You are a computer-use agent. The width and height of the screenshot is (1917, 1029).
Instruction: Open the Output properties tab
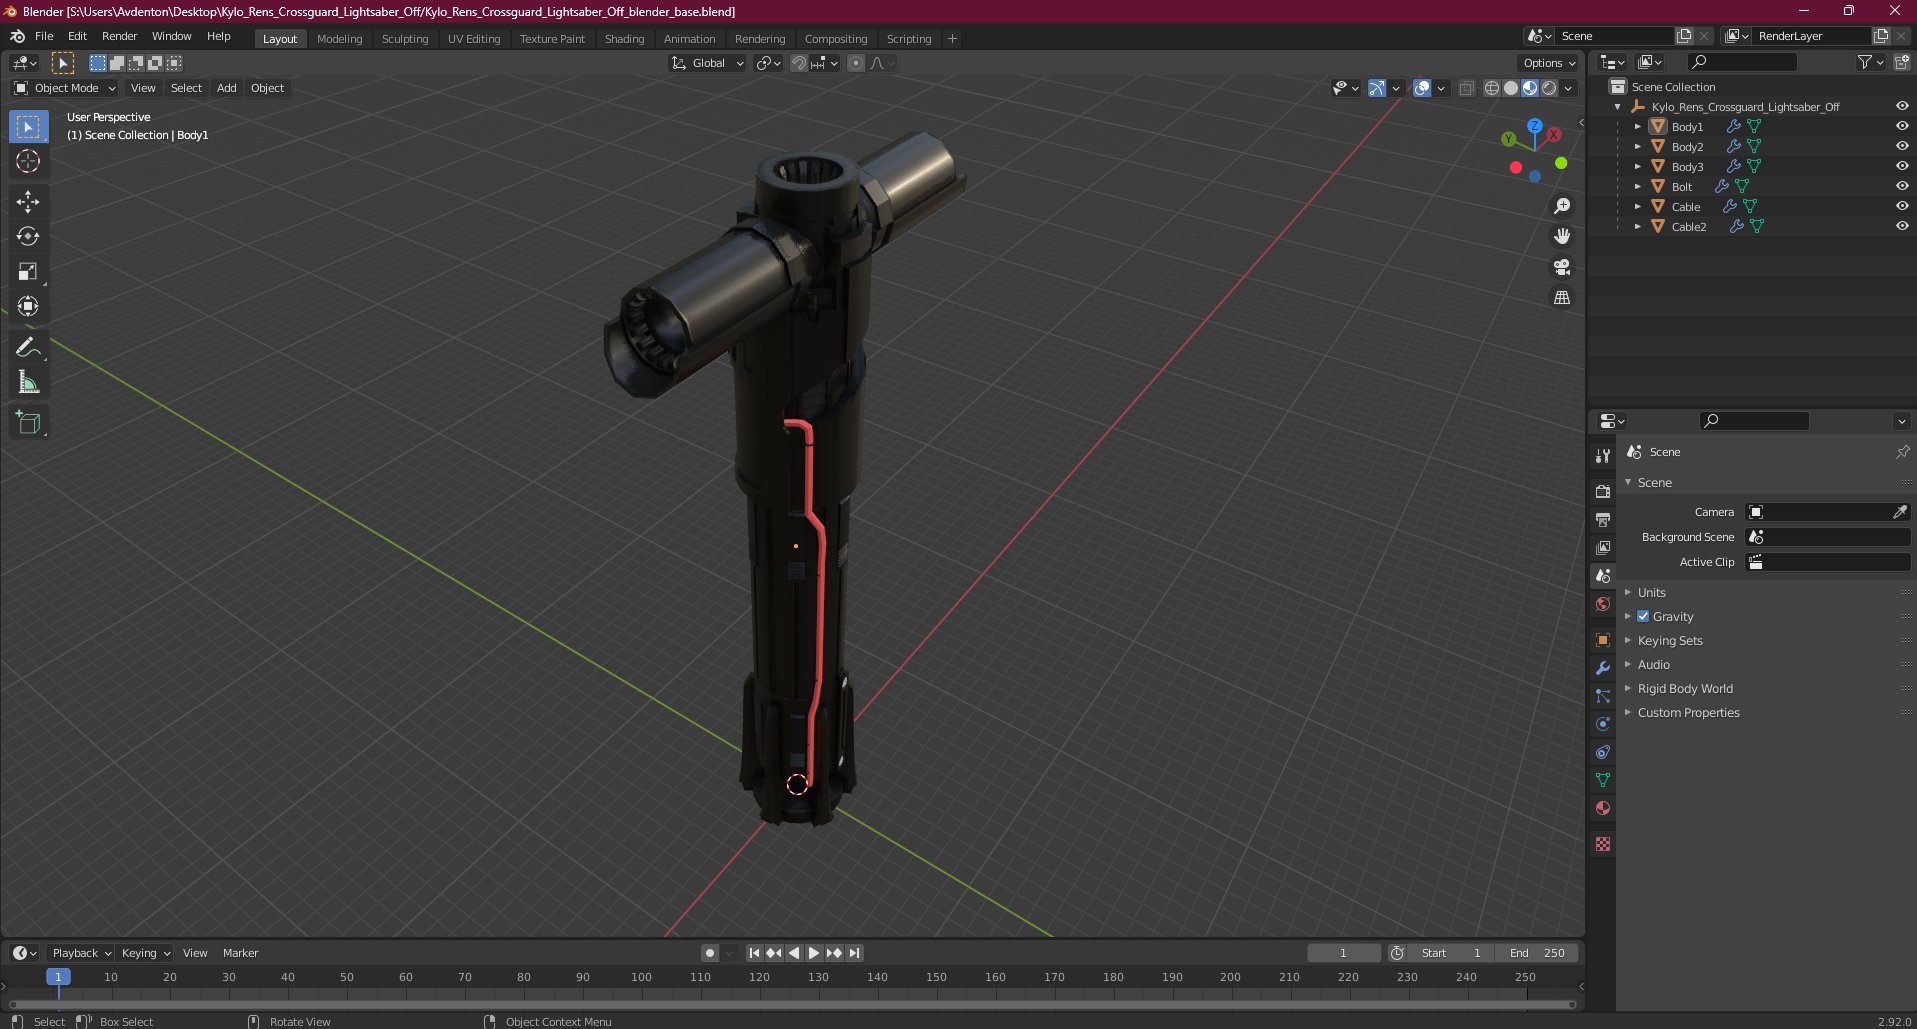1603,520
